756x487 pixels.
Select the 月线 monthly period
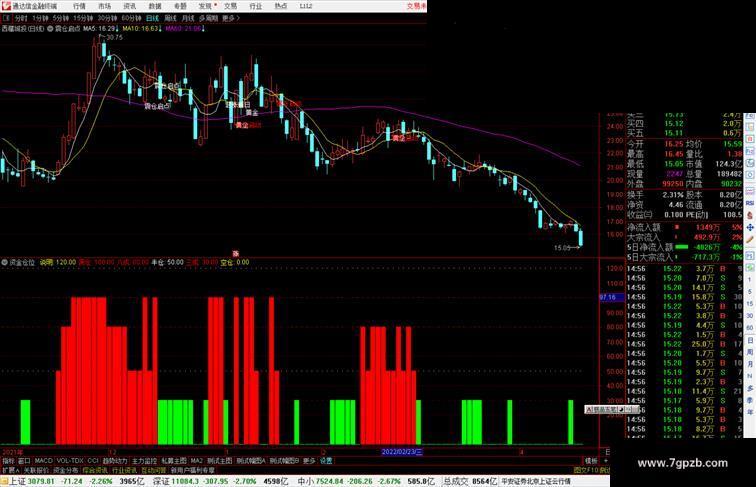pyautogui.click(x=188, y=18)
